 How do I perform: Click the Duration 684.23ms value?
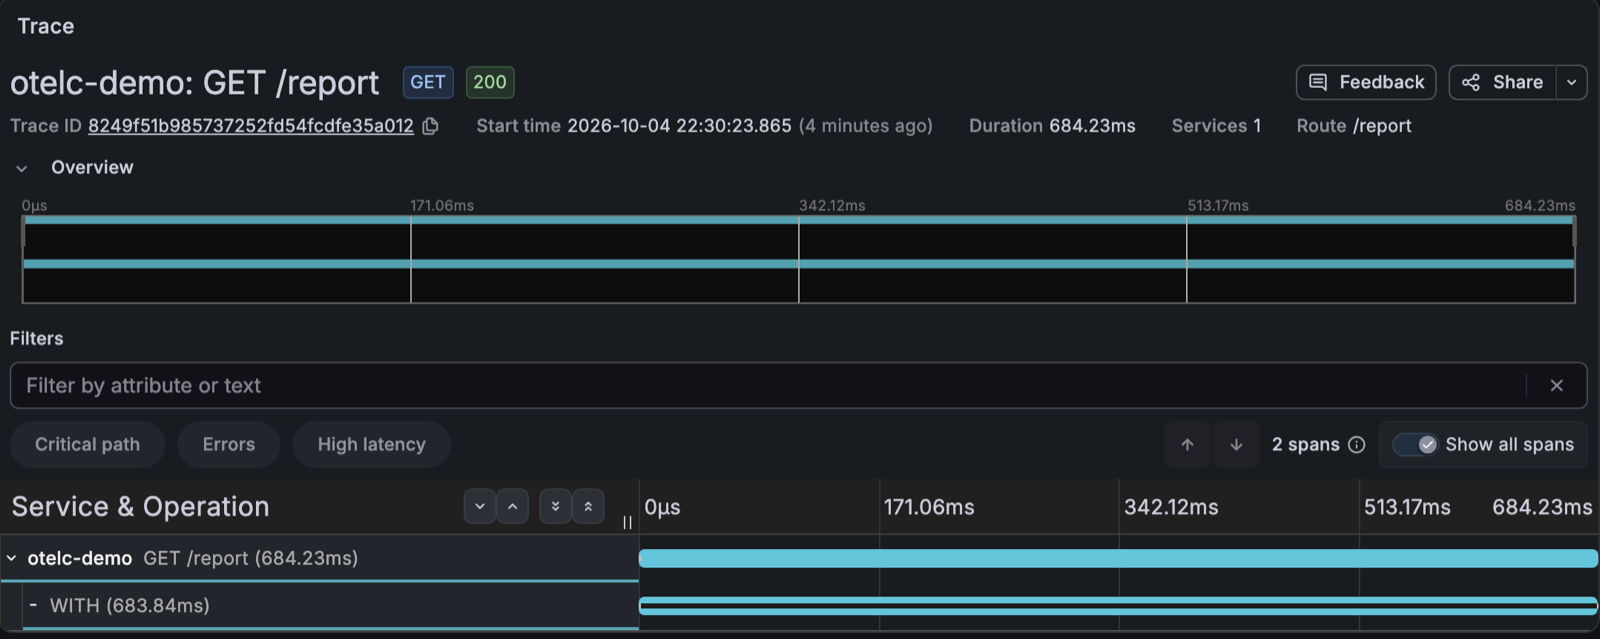(1092, 126)
